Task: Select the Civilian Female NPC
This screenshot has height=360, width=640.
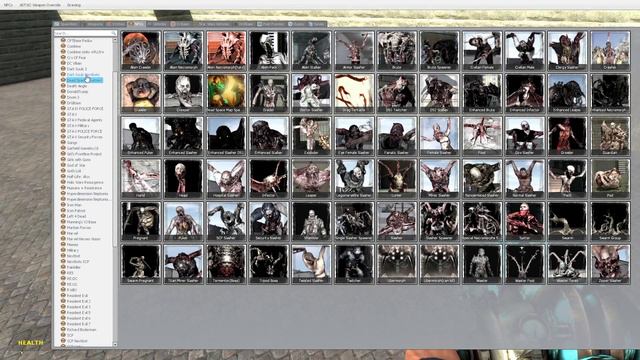Action: pyautogui.click(x=482, y=51)
